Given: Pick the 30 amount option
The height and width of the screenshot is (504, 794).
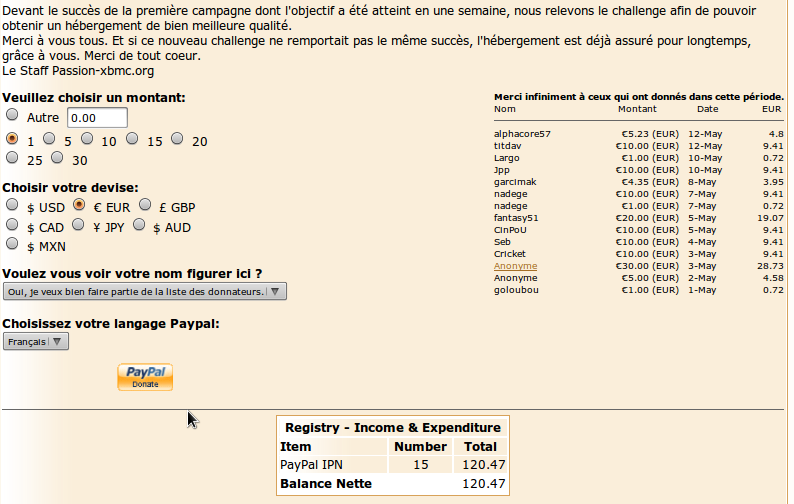Looking at the screenshot, I should pyautogui.click(x=58, y=157).
